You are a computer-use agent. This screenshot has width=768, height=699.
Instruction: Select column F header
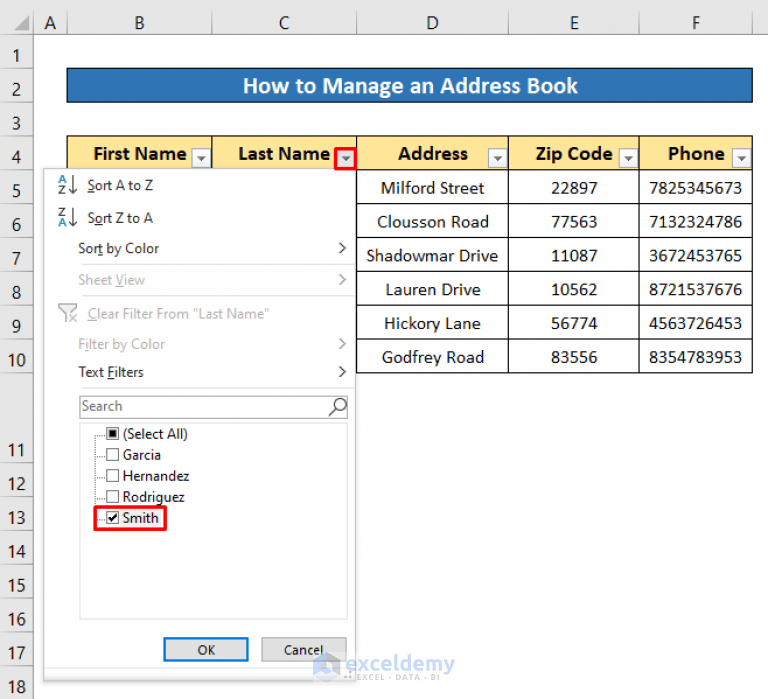tap(696, 23)
